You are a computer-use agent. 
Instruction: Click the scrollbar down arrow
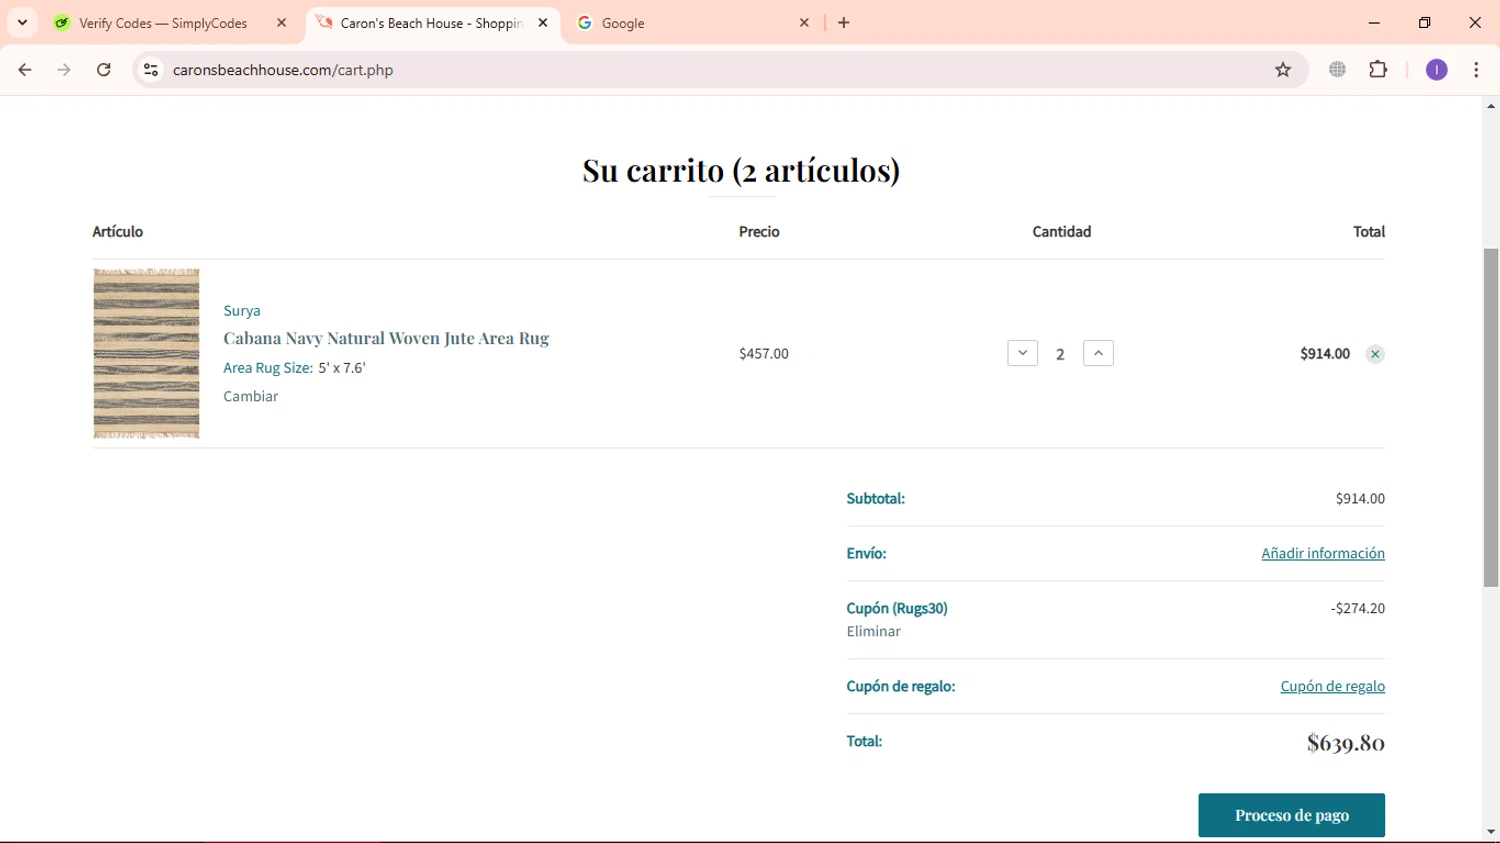point(1491,831)
